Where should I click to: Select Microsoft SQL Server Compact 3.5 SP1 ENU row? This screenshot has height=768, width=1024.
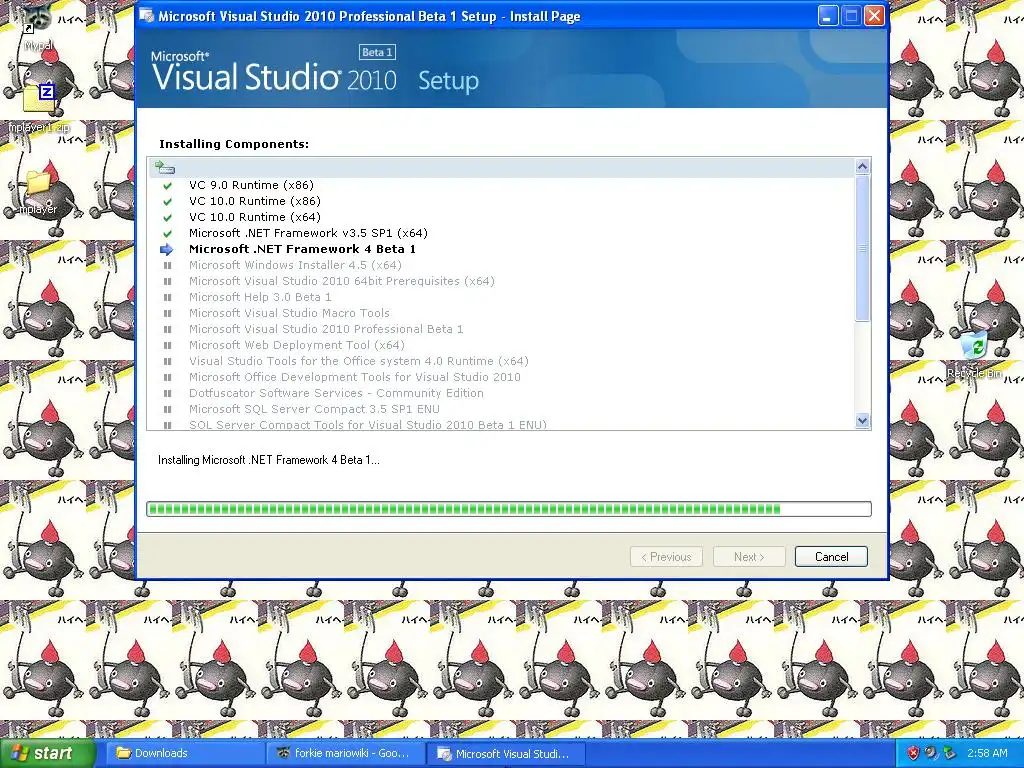pyautogui.click(x=314, y=409)
